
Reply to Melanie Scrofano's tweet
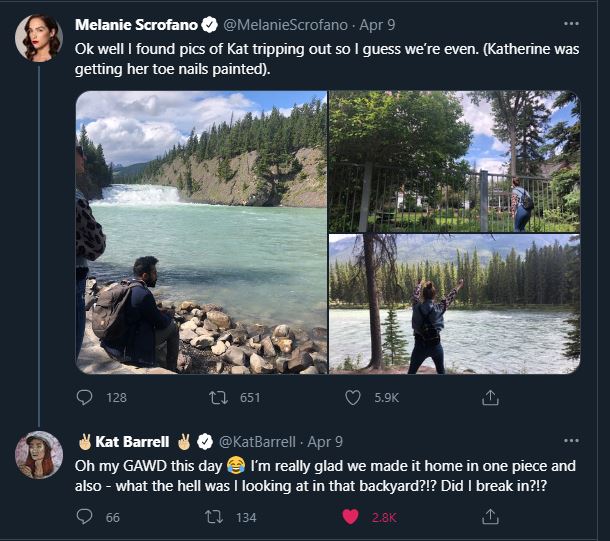click(x=85, y=397)
